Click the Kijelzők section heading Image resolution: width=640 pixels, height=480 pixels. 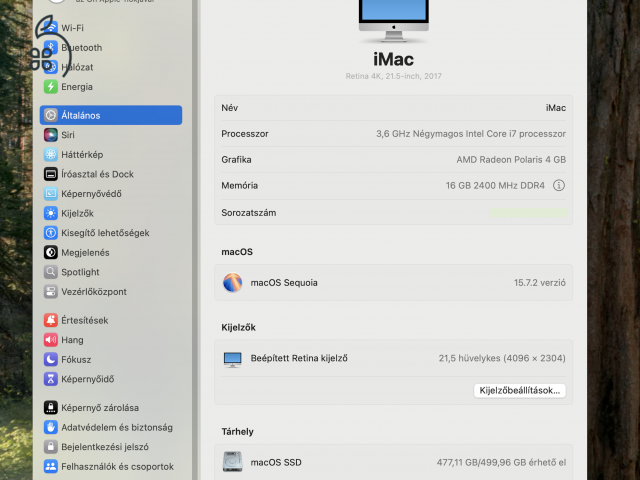238,327
